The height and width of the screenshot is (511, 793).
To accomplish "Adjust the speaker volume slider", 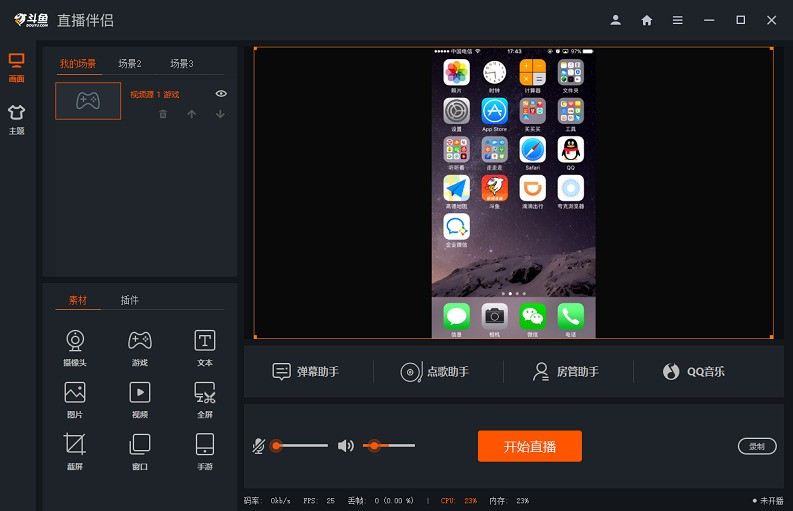I will 389,446.
